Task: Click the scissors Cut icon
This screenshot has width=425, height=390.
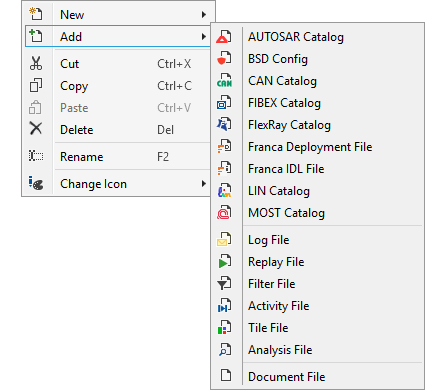Action: click(x=36, y=63)
